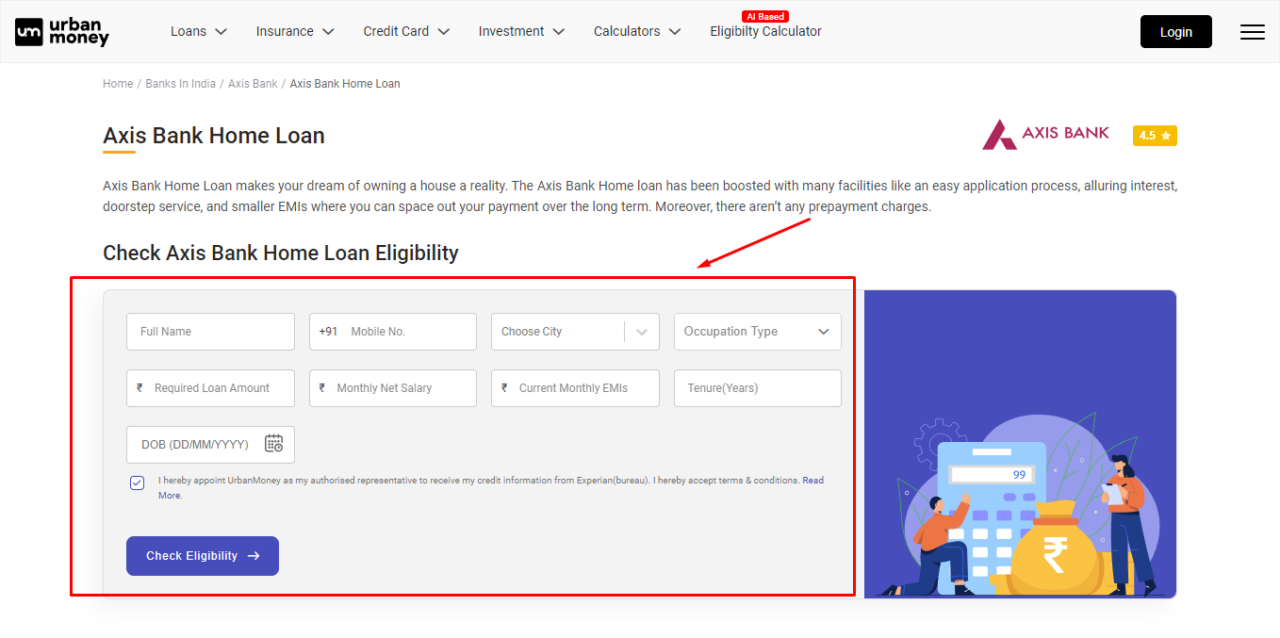Open the hamburger menu icon
1280x638 pixels.
pos(1252,32)
